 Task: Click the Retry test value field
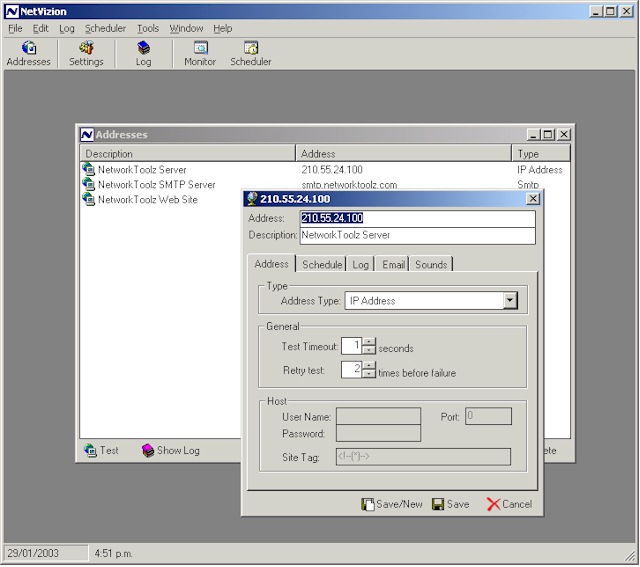tap(352, 369)
